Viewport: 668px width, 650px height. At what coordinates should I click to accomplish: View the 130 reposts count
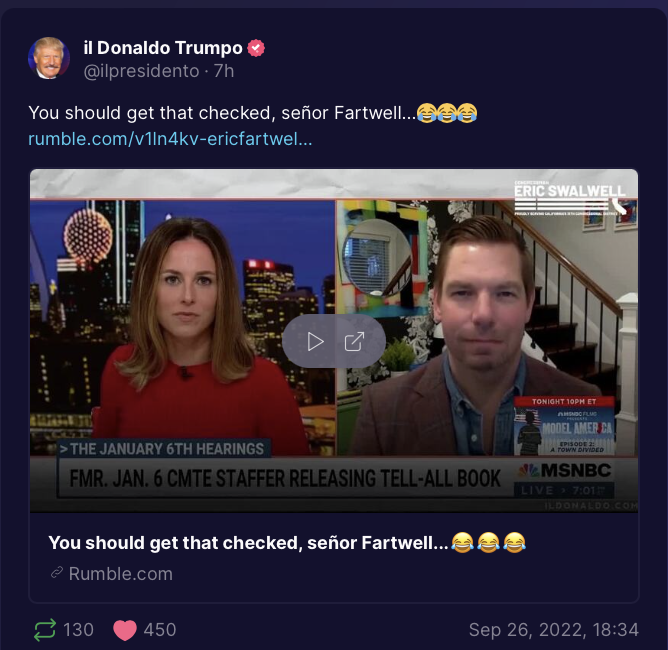pos(78,630)
